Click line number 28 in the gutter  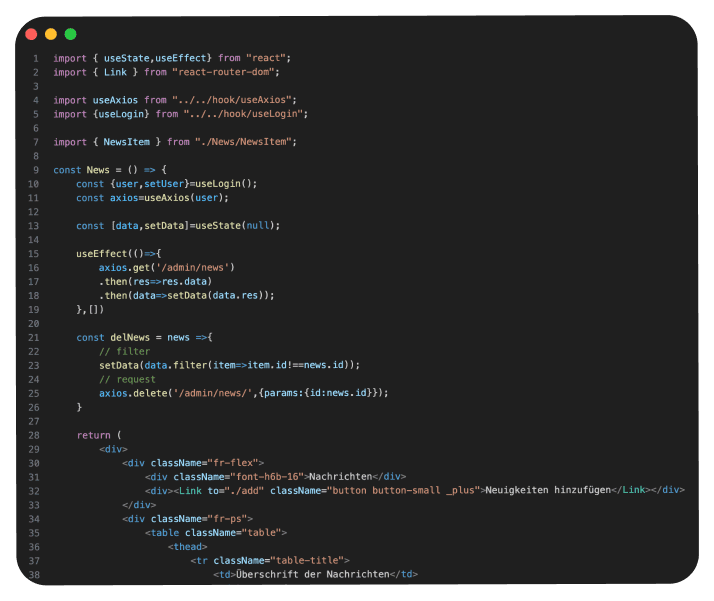click(x=33, y=435)
